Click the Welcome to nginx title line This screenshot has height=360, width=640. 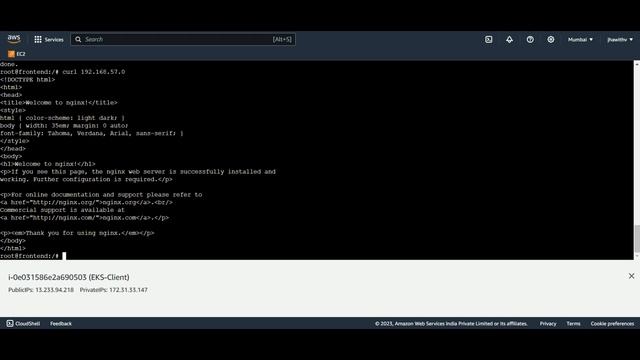(59, 103)
